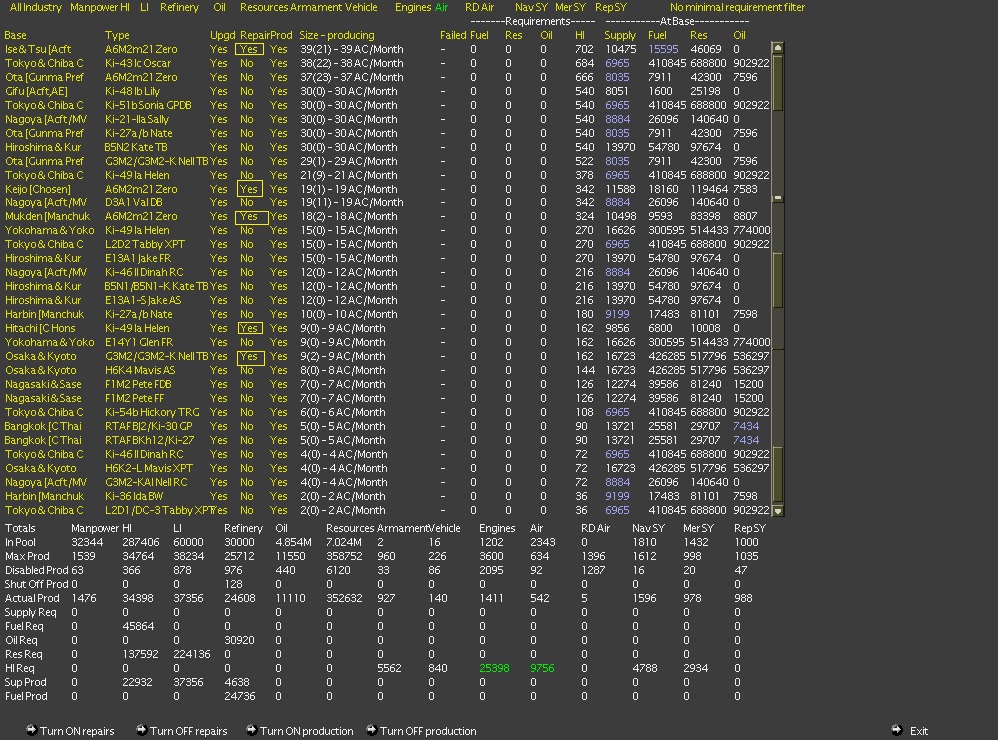This screenshot has width=998, height=740.
Task: Click the 'RTAF BKh12/Ki-27' aircraft type
Action: (x=150, y=440)
